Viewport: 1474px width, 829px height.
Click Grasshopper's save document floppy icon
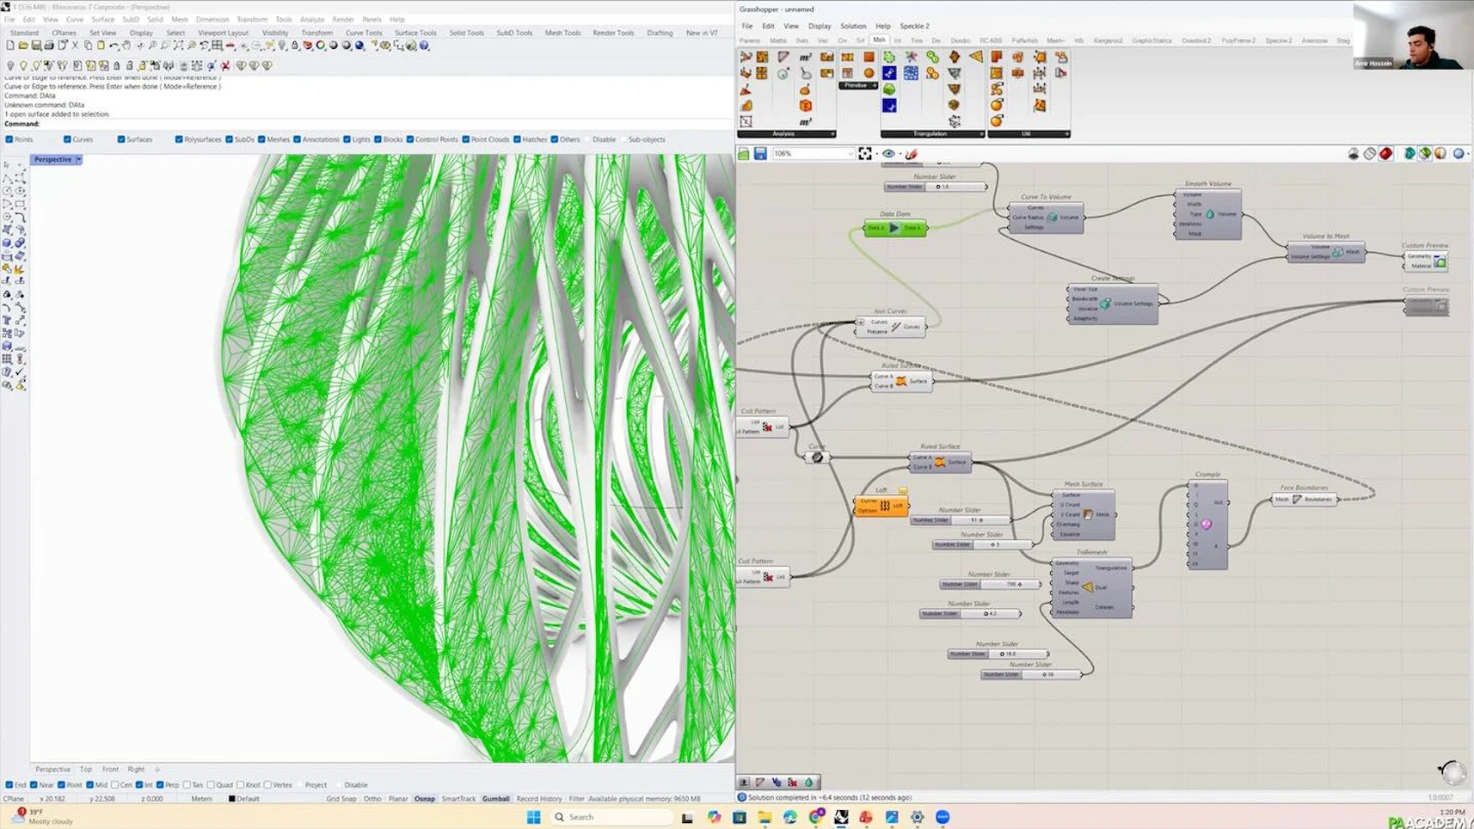pyautogui.click(x=760, y=154)
